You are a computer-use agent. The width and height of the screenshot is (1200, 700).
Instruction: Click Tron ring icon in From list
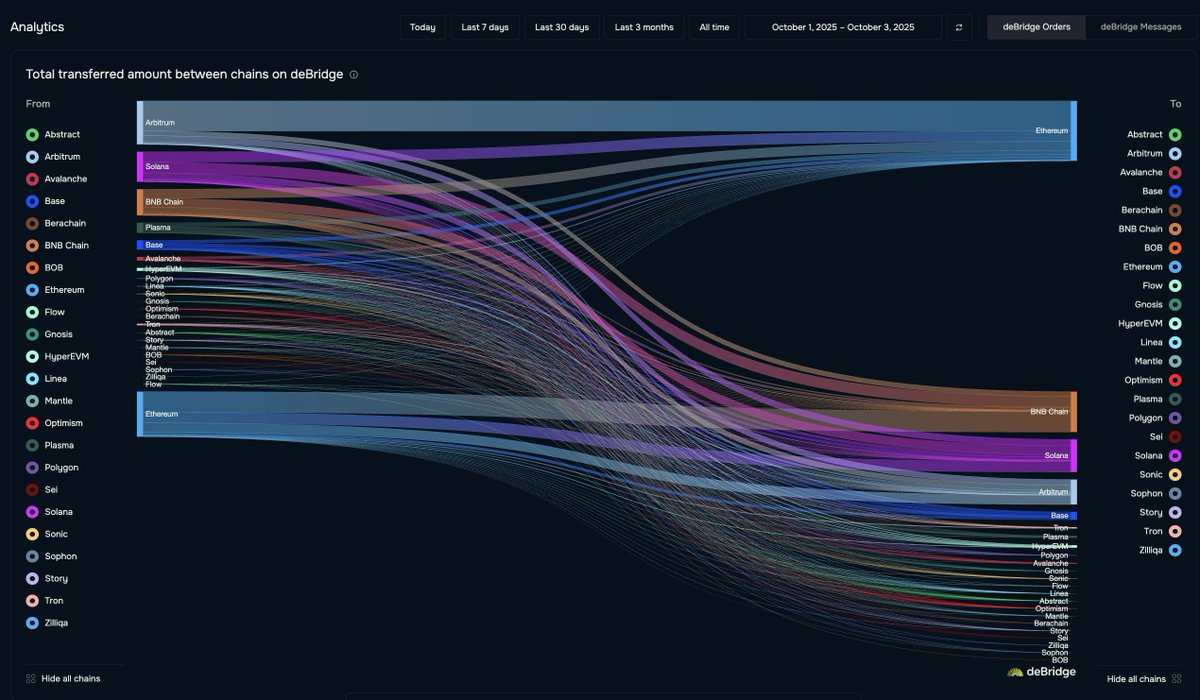pos(32,601)
